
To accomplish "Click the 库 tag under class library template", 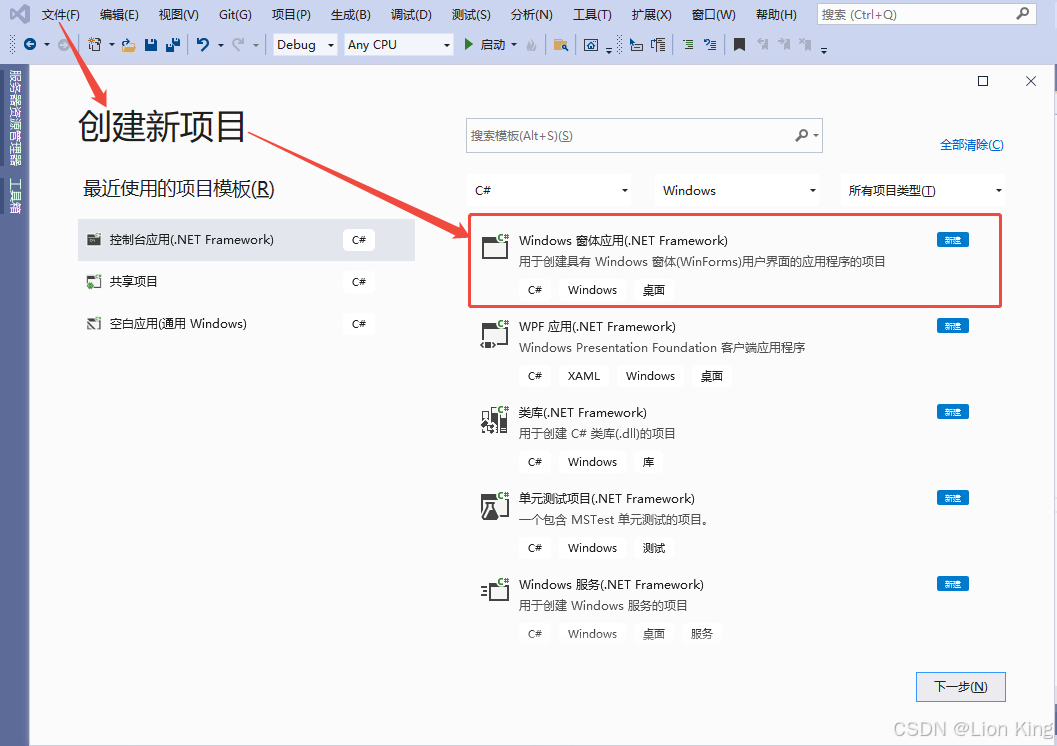I will pyautogui.click(x=648, y=462).
